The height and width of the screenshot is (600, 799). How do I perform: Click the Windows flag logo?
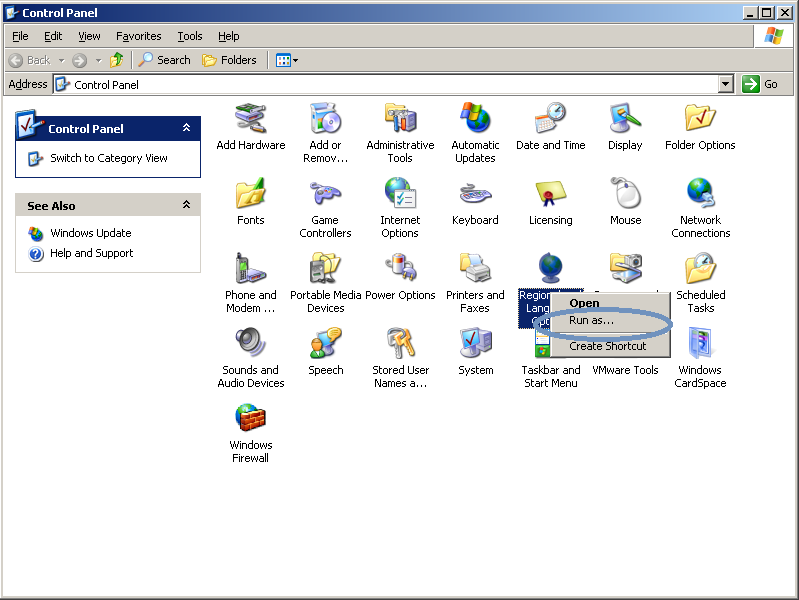pos(774,36)
